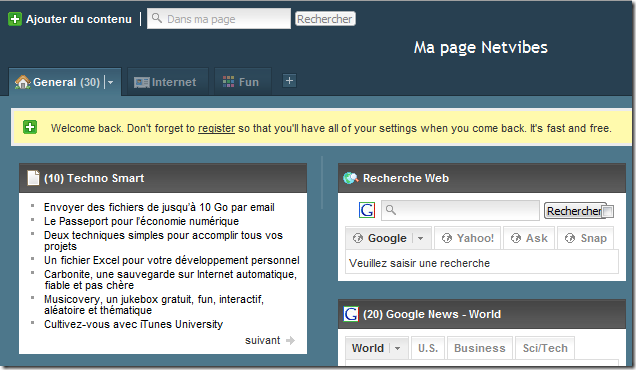Click (20) Google News - World title
The image size is (636, 370).
pyautogui.click(x=432, y=314)
